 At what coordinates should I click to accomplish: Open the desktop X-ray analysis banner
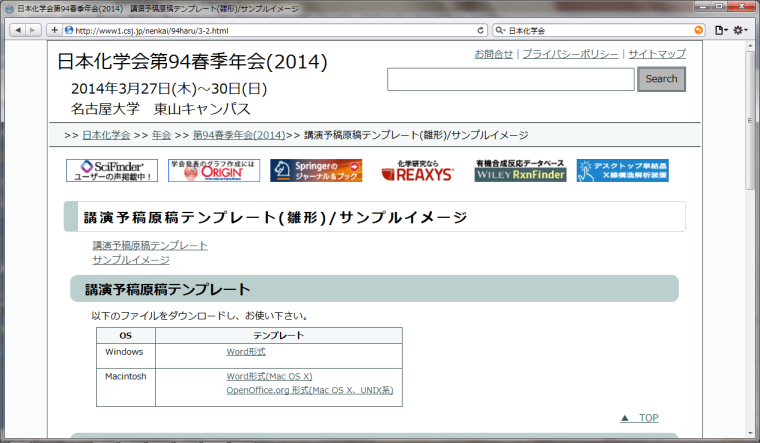coord(622,171)
